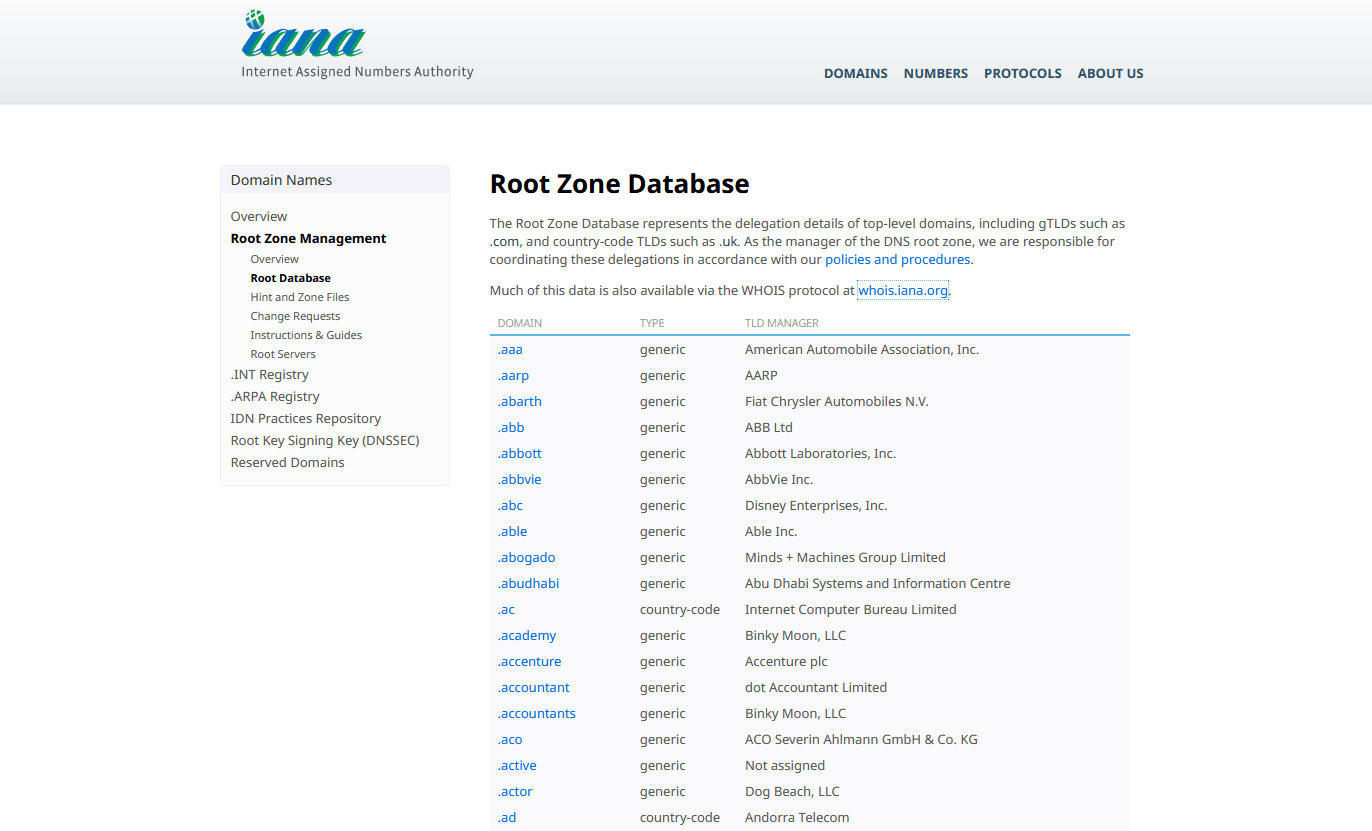1372x831 pixels.
Task: Open Instructions & Guides
Action: click(x=306, y=335)
